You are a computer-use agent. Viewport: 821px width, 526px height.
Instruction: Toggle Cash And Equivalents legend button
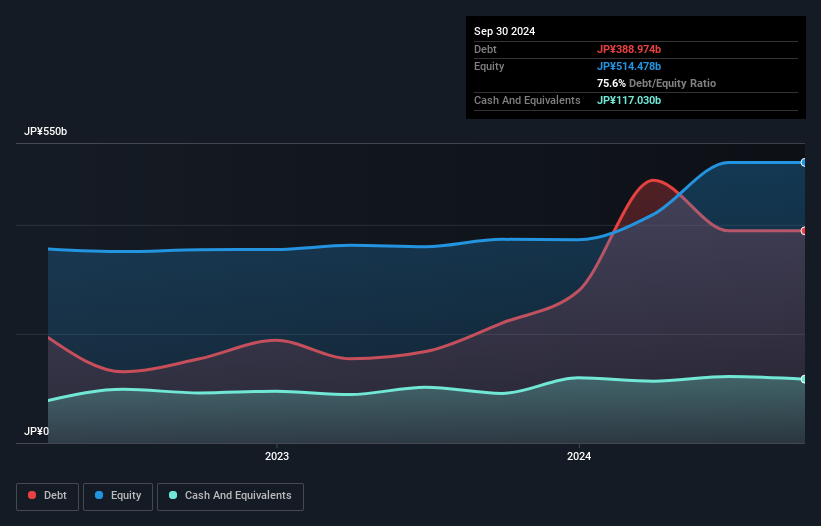coord(230,496)
